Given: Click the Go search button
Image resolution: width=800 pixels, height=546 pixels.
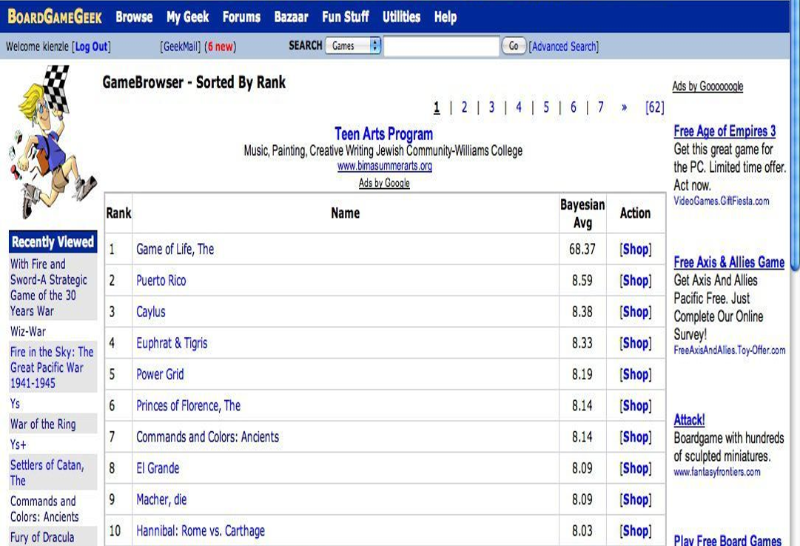Looking at the screenshot, I should 514,46.
